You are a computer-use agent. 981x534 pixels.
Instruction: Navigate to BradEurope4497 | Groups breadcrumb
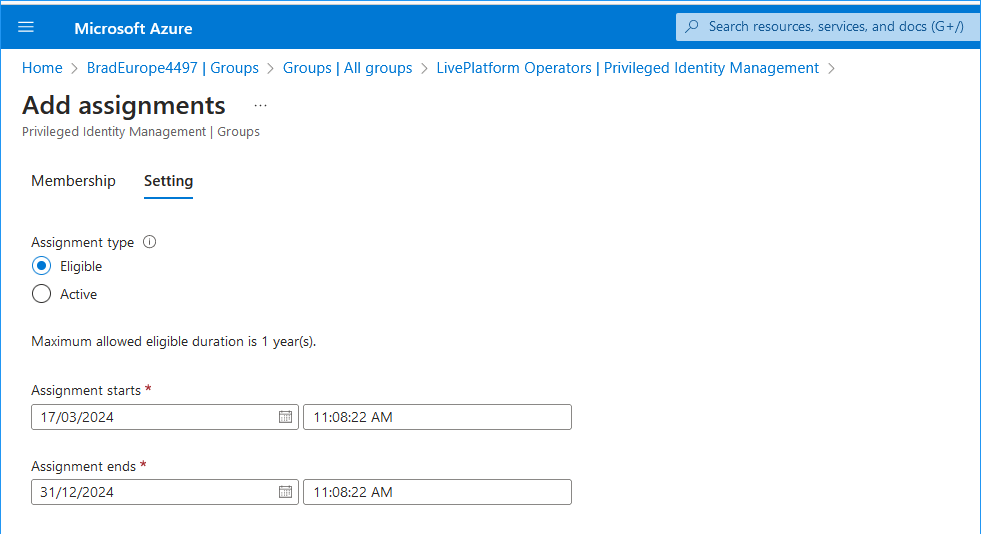[173, 68]
